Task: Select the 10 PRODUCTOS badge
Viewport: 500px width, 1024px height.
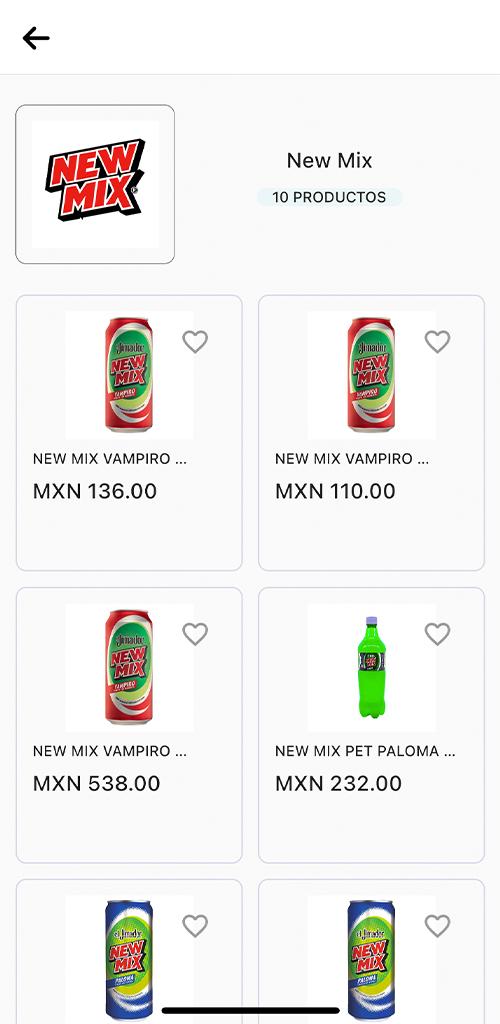Action: (329, 197)
